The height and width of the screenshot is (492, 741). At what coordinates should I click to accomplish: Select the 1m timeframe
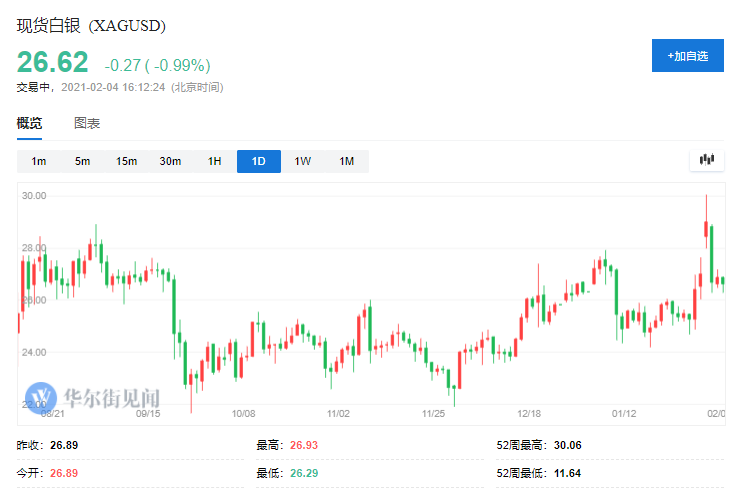click(x=39, y=161)
